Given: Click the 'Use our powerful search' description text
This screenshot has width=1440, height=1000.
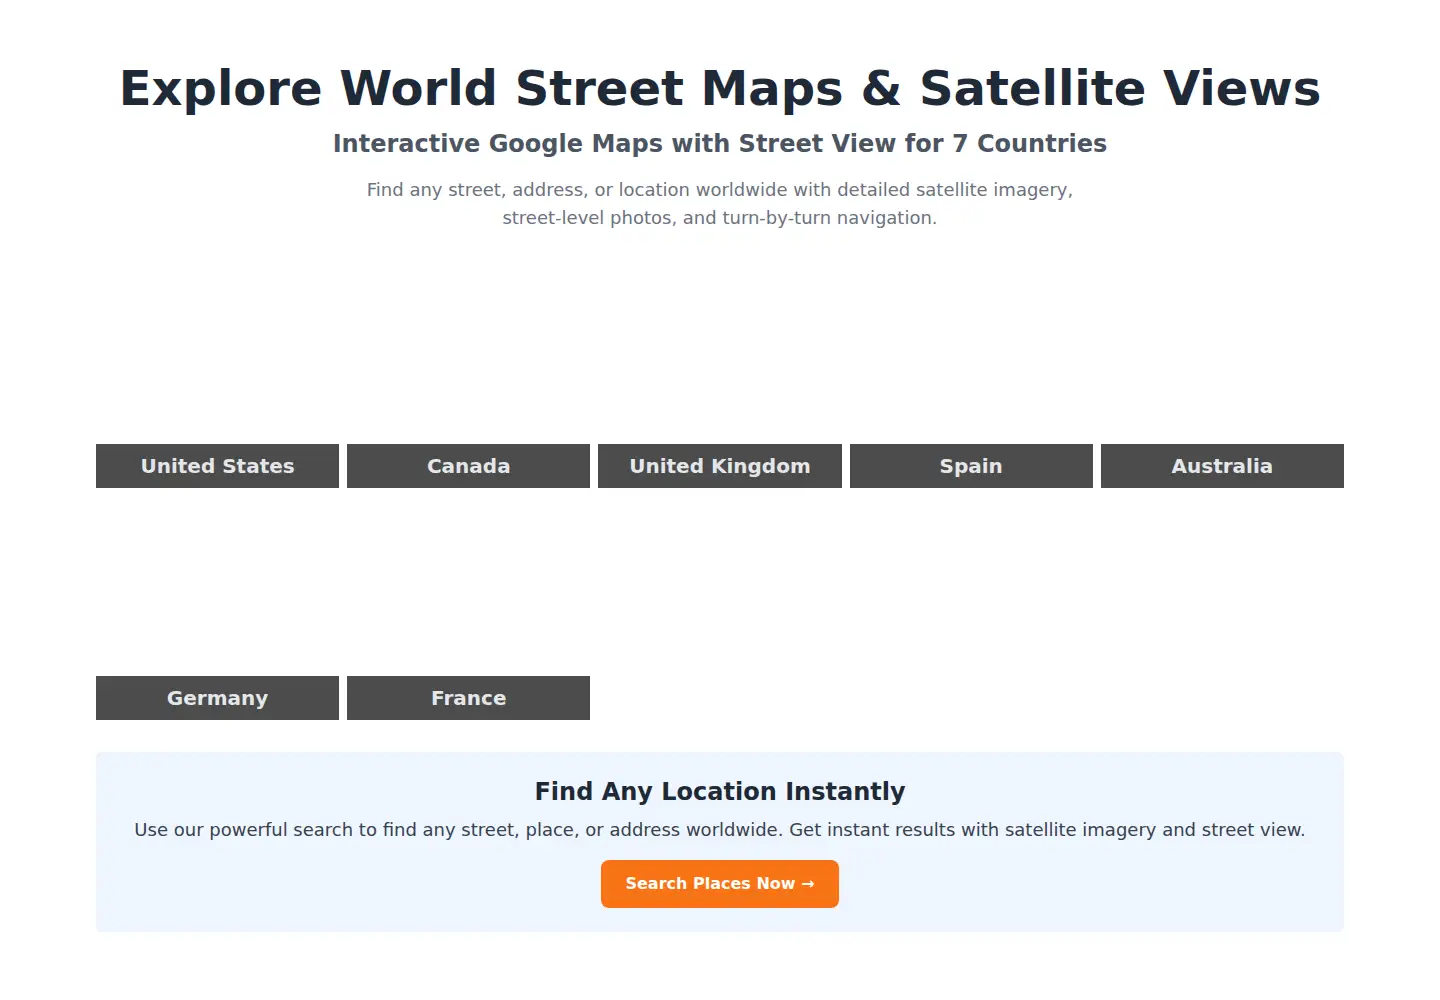Looking at the screenshot, I should pos(720,830).
